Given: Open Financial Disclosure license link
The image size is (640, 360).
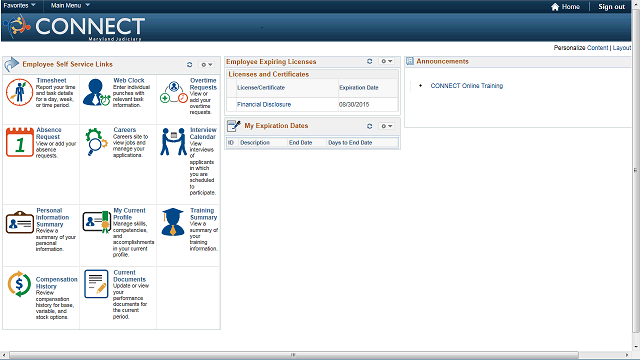Looking at the screenshot, I should pyautogui.click(x=264, y=104).
